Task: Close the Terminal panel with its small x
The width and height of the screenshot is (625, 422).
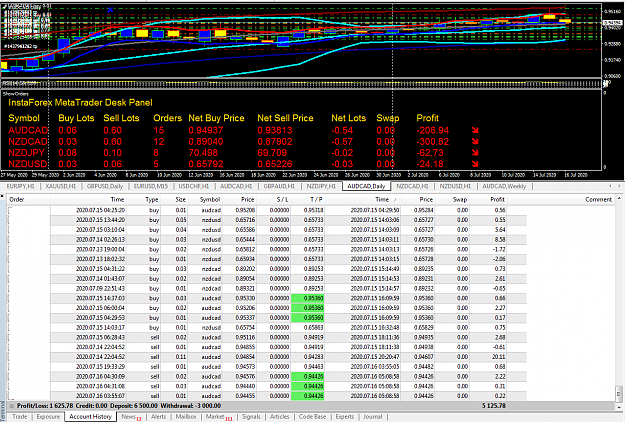Action: pos(2,196)
